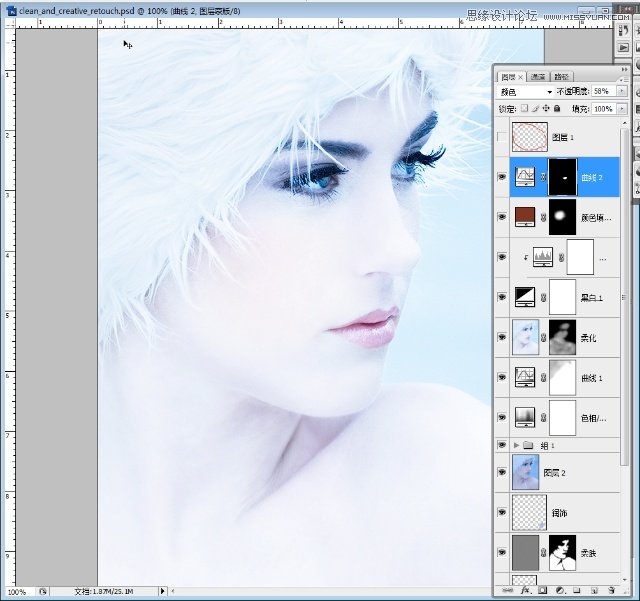Open the 不透明度 opacity slider arrow

coord(622,91)
